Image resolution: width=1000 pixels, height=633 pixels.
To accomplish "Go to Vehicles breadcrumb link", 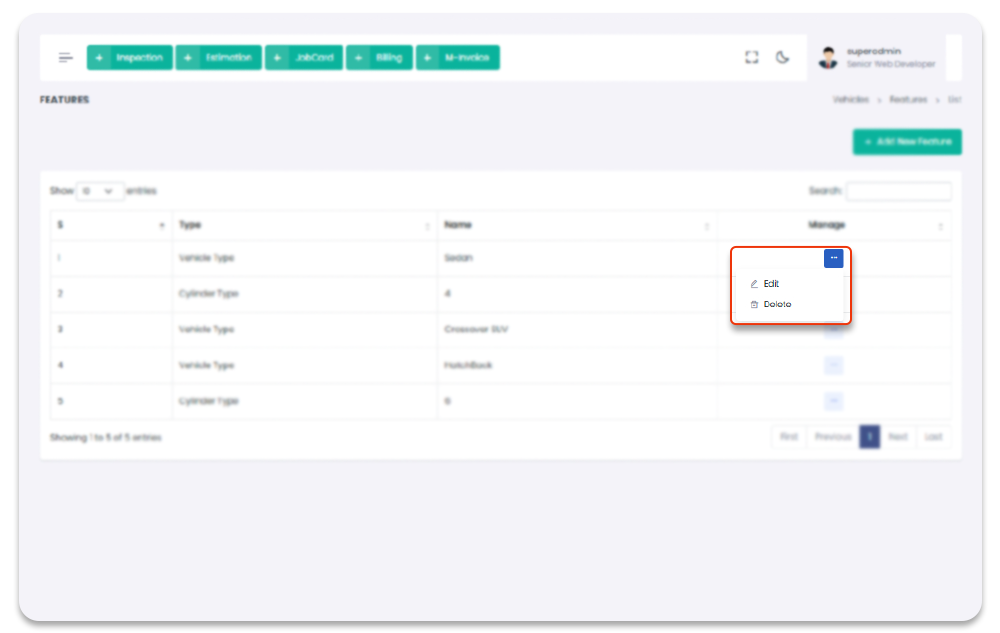I will coord(850,100).
